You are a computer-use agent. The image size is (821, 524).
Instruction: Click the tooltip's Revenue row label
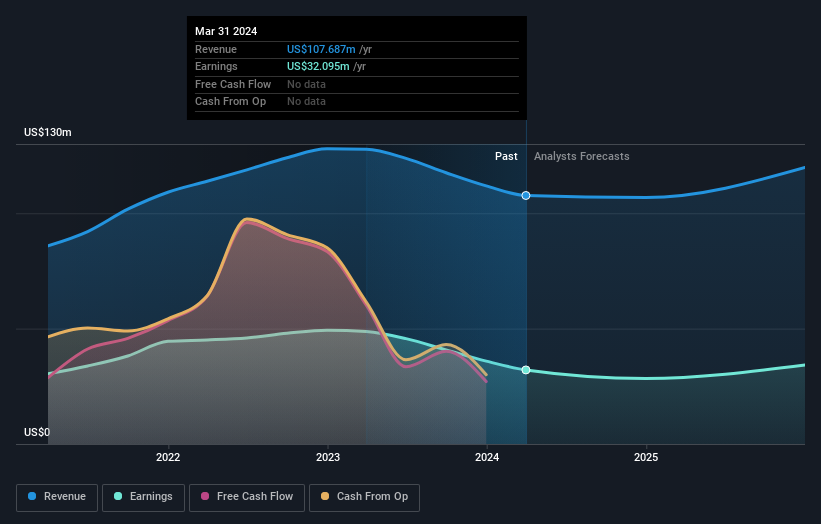pyautogui.click(x=216, y=49)
